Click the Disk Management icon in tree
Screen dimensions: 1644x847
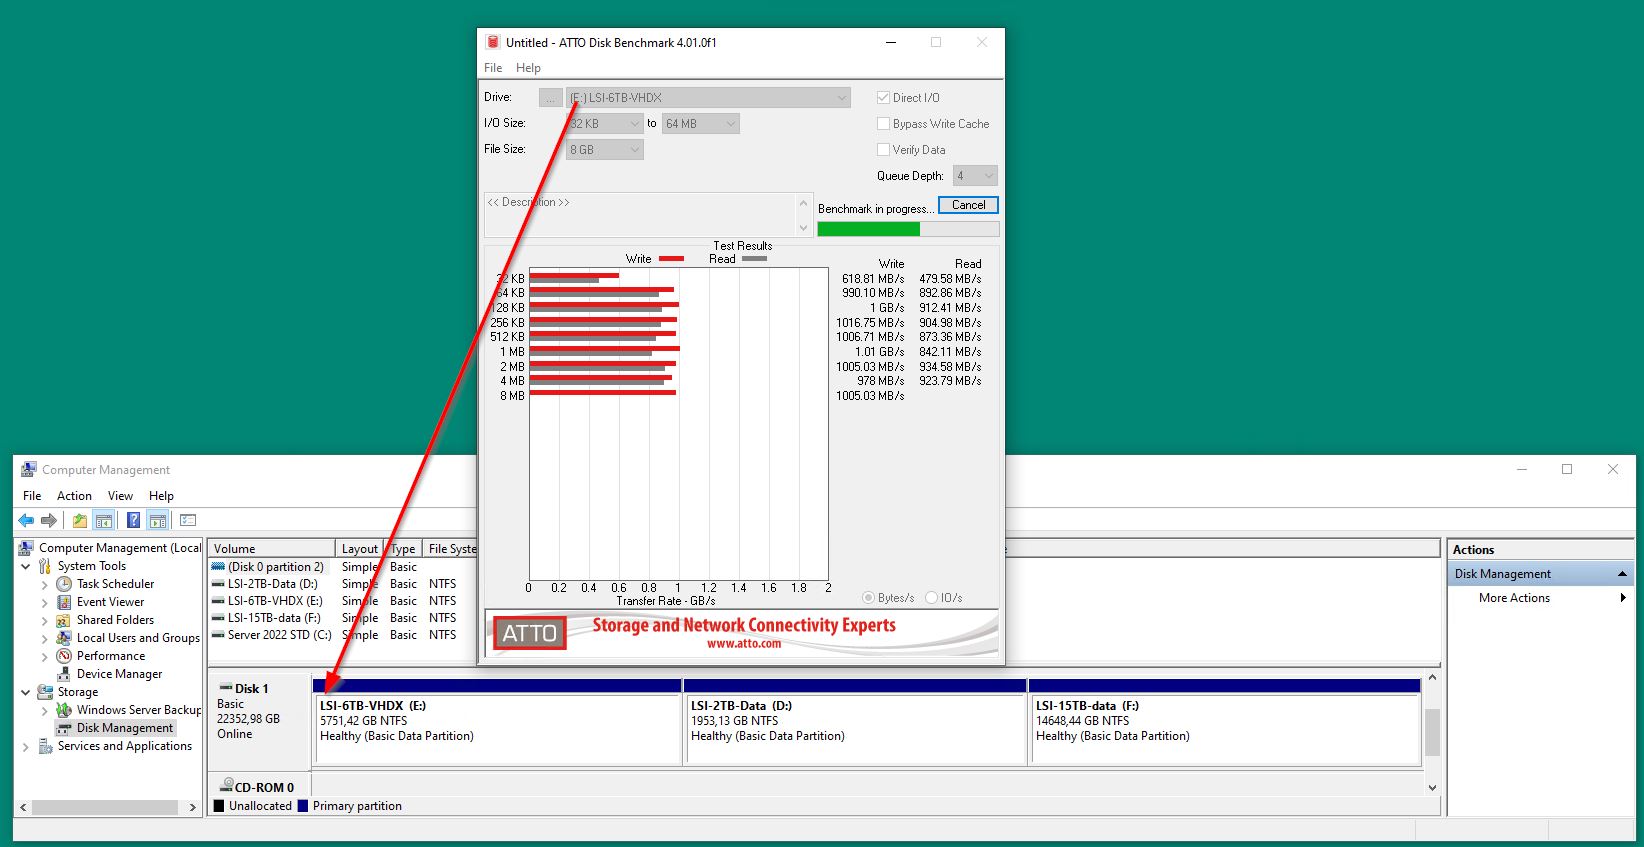(x=64, y=728)
